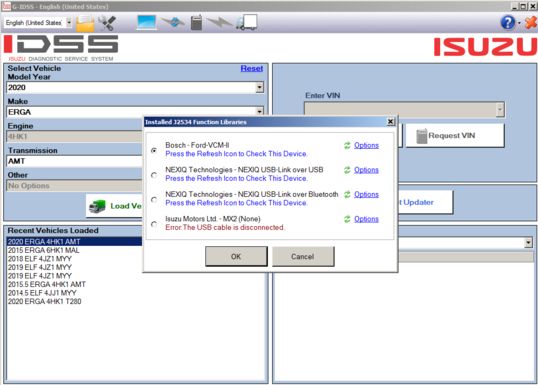538x385 pixels.
Task: Select NEXIQ USB-Link over Bluetooth radio button
Action: (x=154, y=199)
